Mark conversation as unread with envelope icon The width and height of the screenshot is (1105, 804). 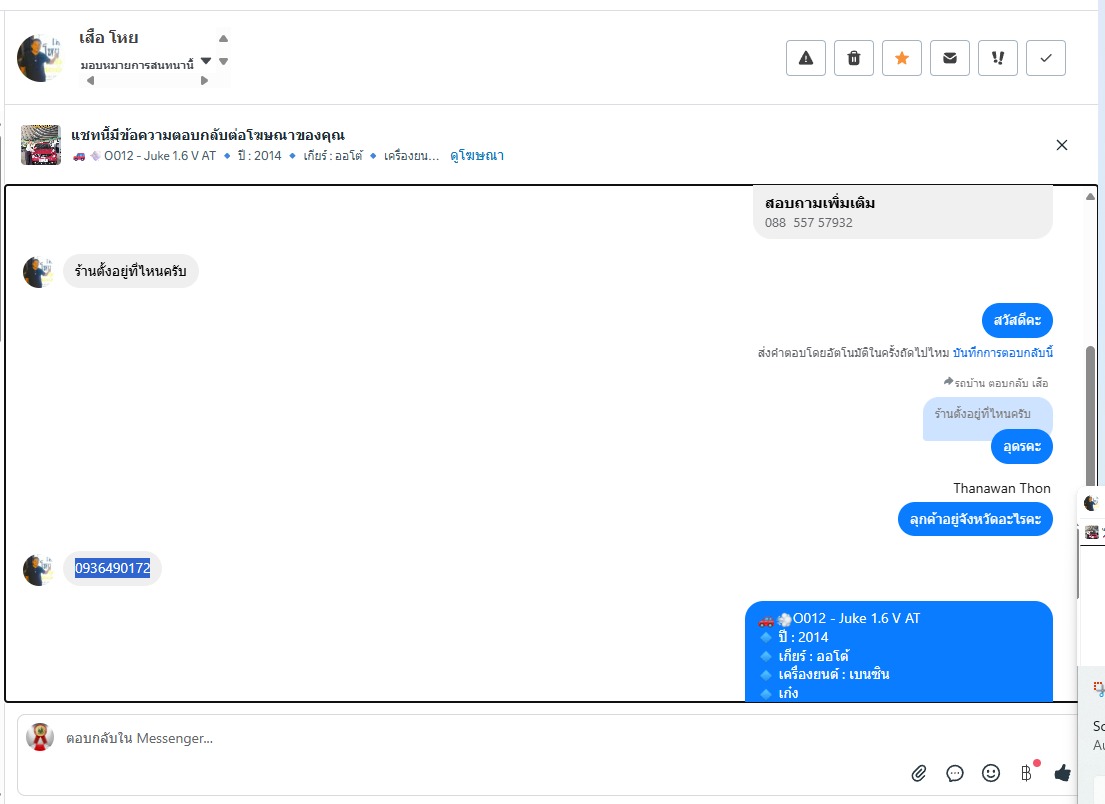949,58
